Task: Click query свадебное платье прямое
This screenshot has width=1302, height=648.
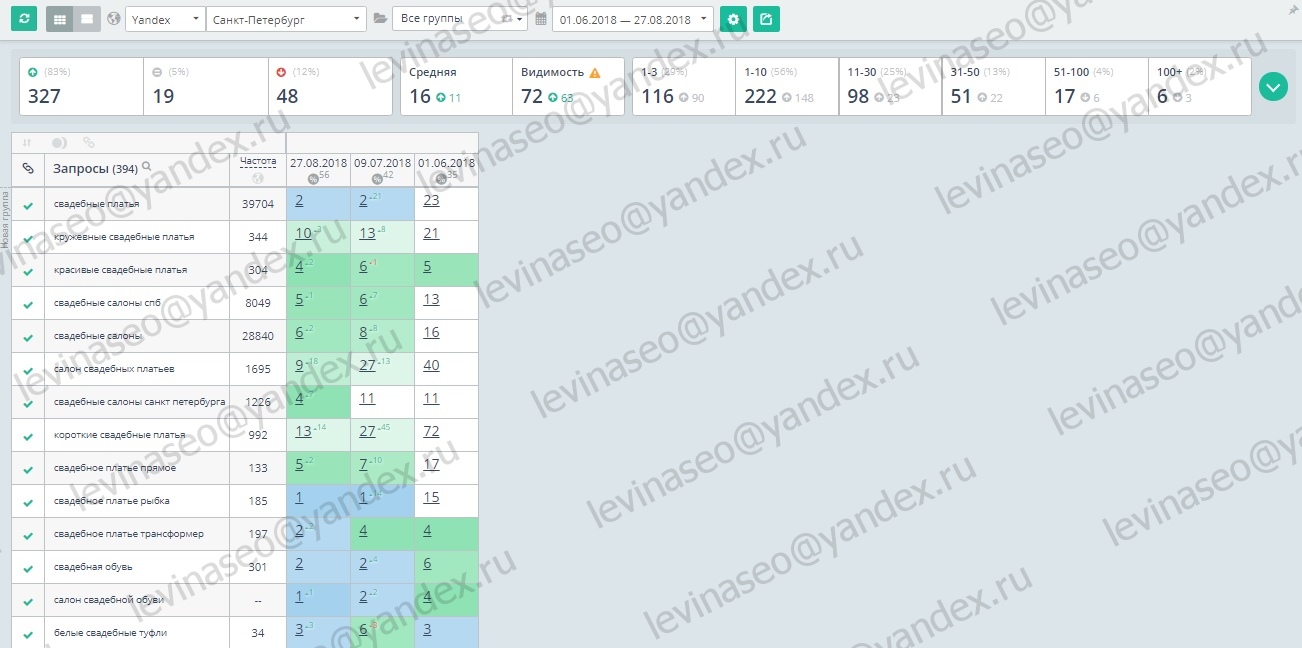Action: pos(114,468)
